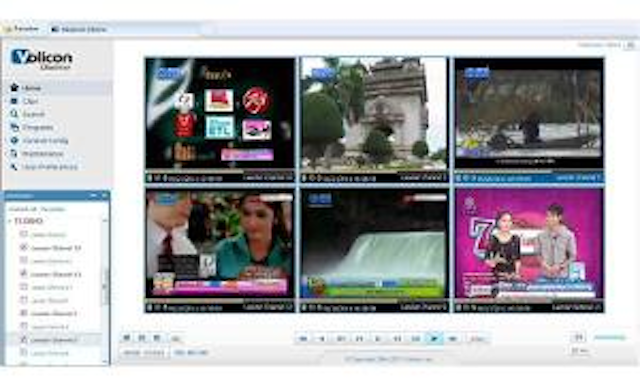Click the magnifier Search icon in sidebar
The image size is (640, 384).
coord(14,114)
